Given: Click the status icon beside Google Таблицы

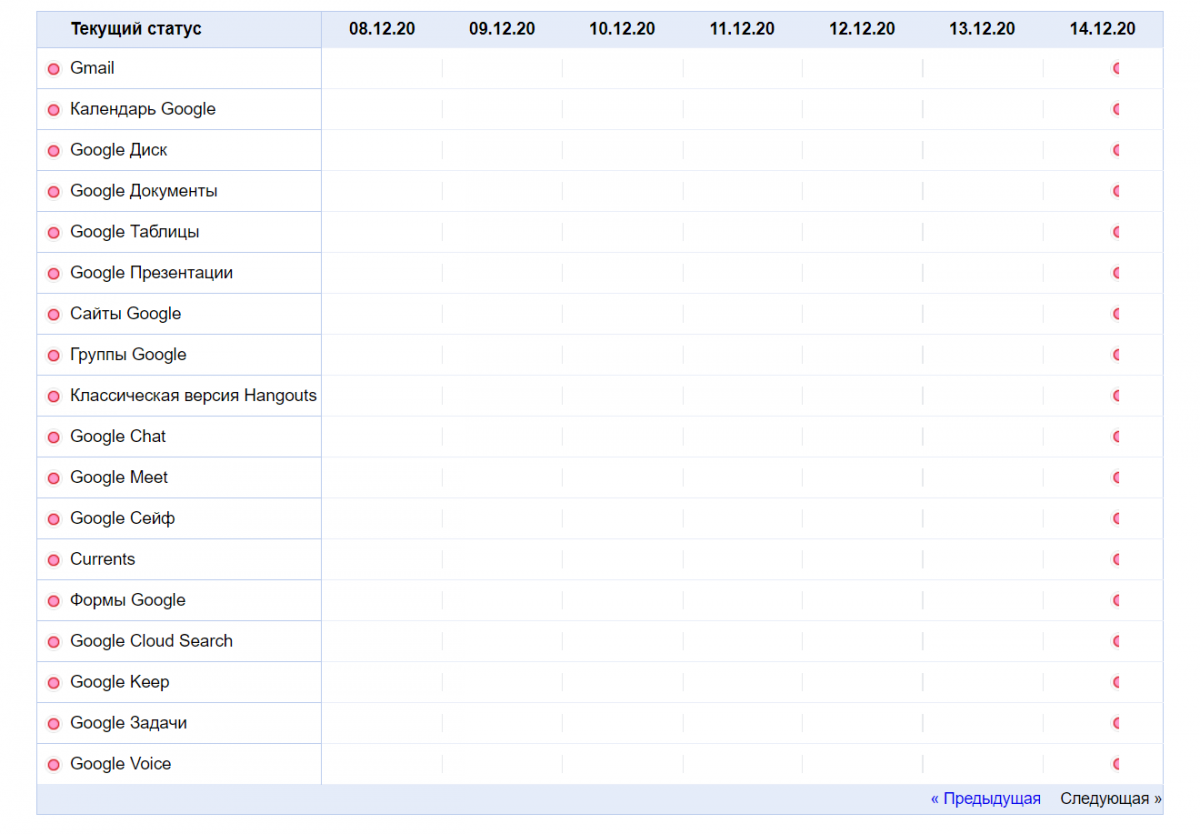Looking at the screenshot, I should (54, 233).
